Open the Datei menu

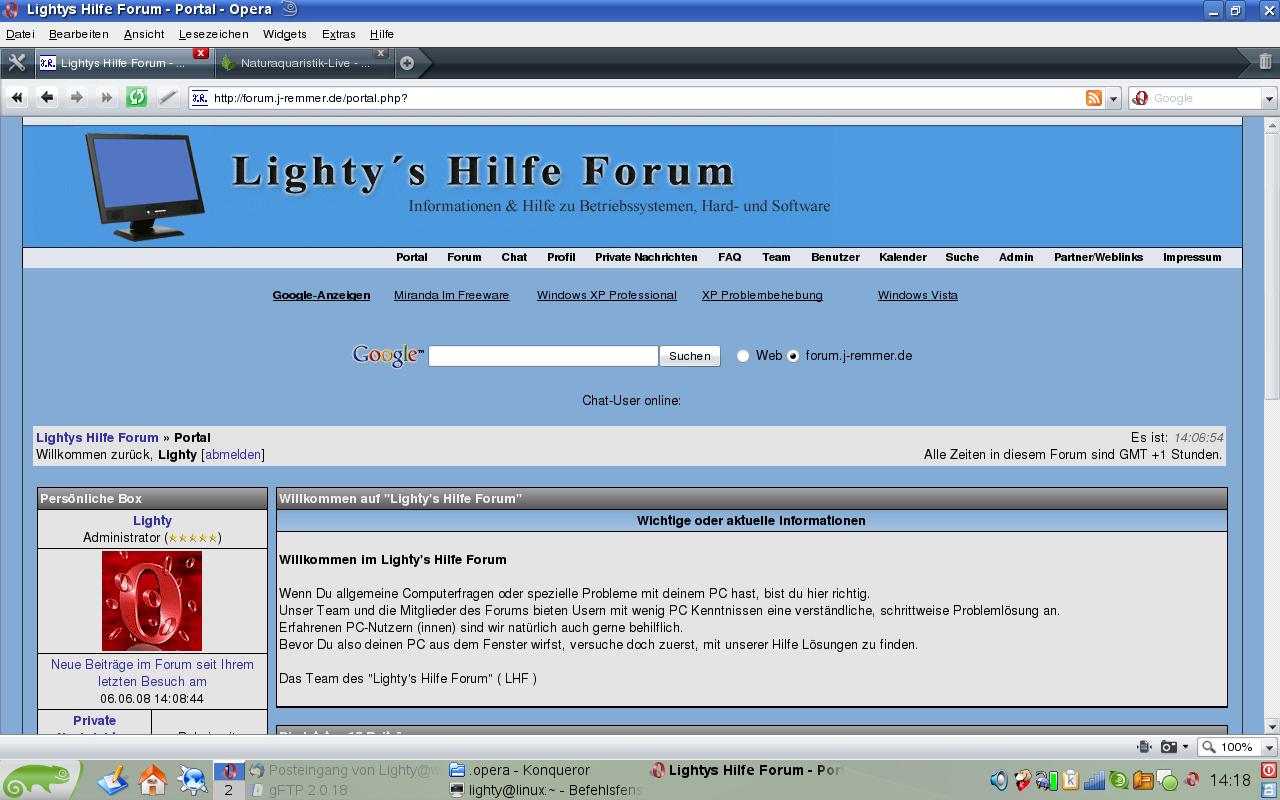point(20,34)
